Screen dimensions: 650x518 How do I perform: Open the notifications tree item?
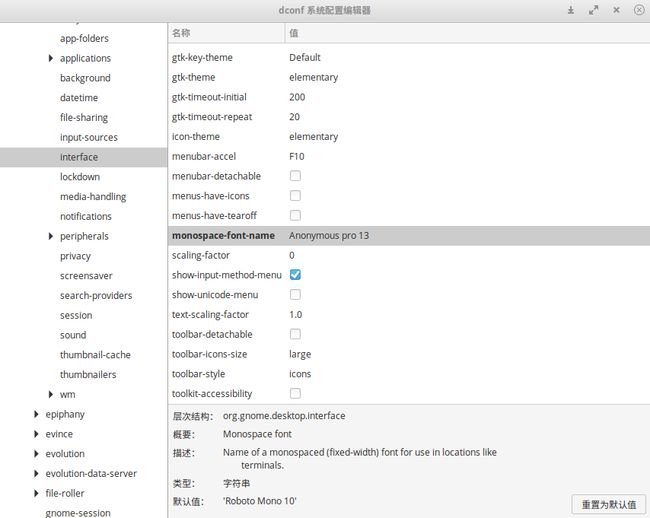(86, 216)
